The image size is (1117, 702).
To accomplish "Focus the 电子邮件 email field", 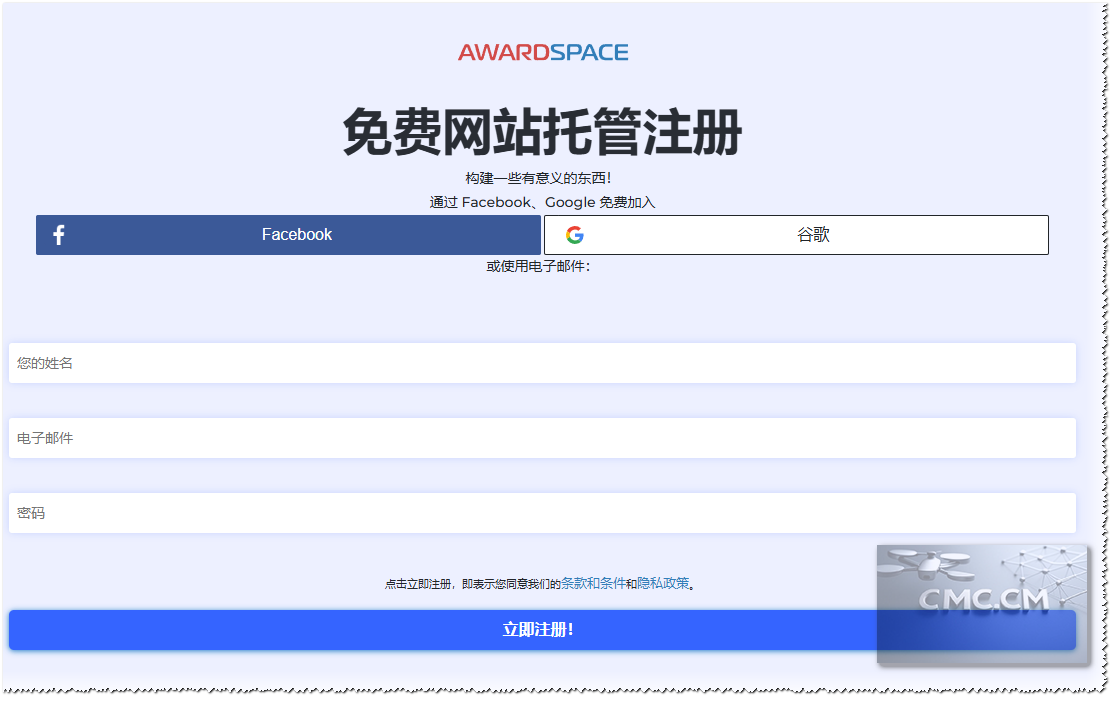I will click(x=542, y=438).
